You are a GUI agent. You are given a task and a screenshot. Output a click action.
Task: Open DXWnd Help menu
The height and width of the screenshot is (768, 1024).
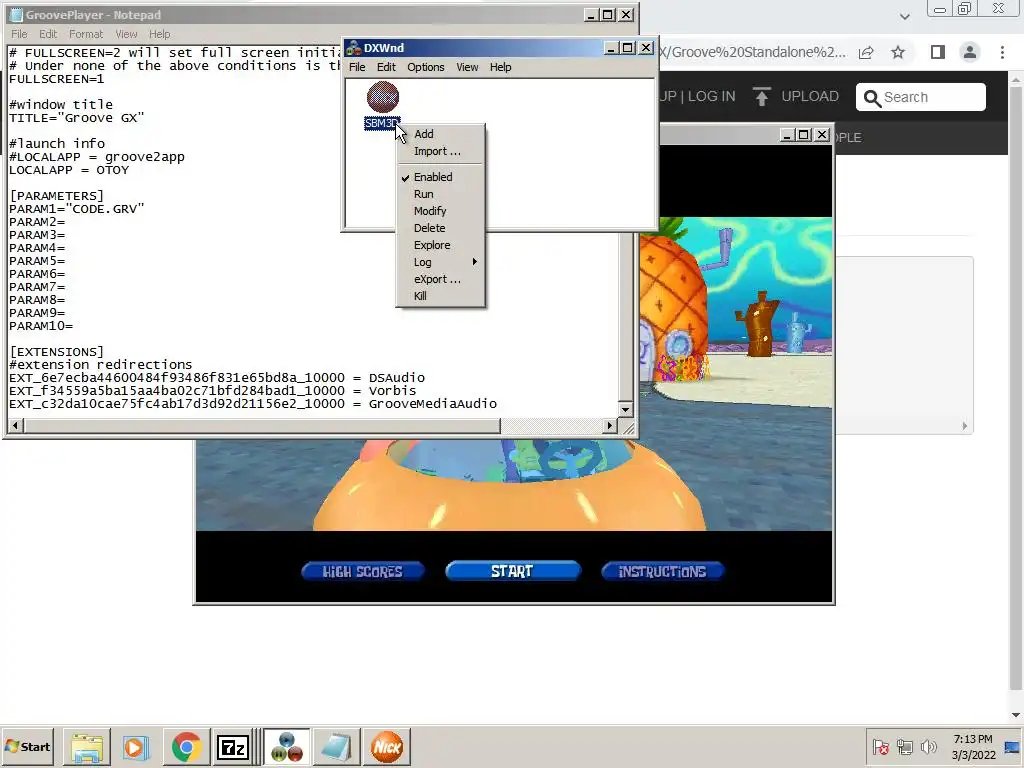pos(500,67)
